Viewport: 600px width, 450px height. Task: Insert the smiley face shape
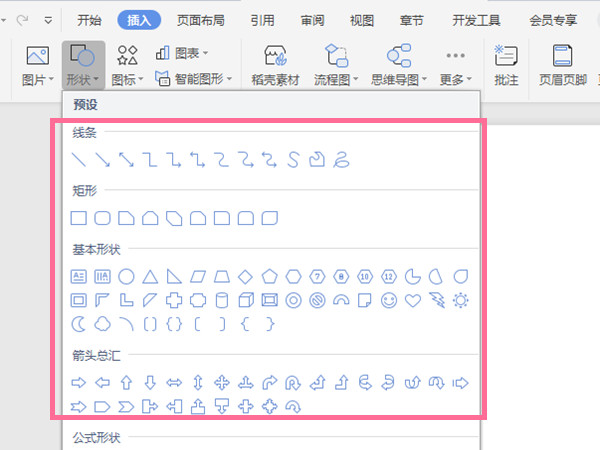[389, 300]
